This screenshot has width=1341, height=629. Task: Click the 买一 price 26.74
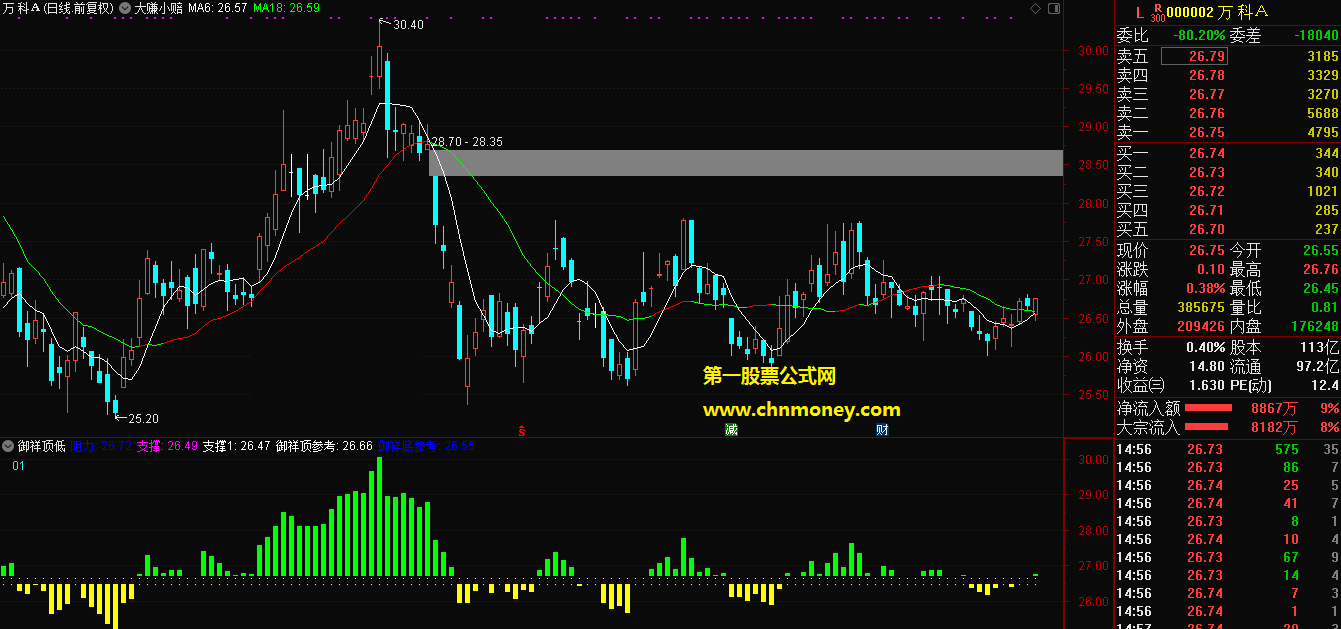[1206, 153]
